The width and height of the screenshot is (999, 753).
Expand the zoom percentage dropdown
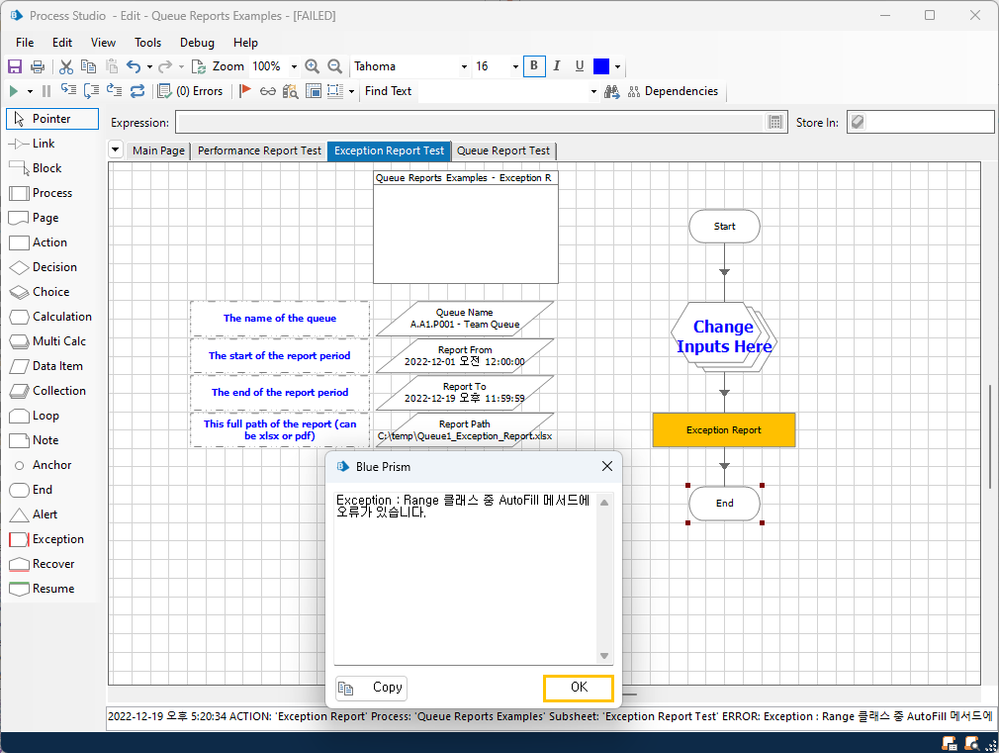(294, 67)
